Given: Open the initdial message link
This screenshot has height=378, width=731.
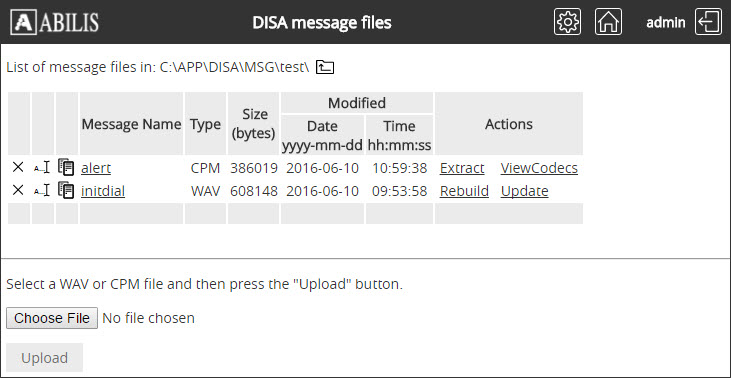Looking at the screenshot, I should point(103,191).
